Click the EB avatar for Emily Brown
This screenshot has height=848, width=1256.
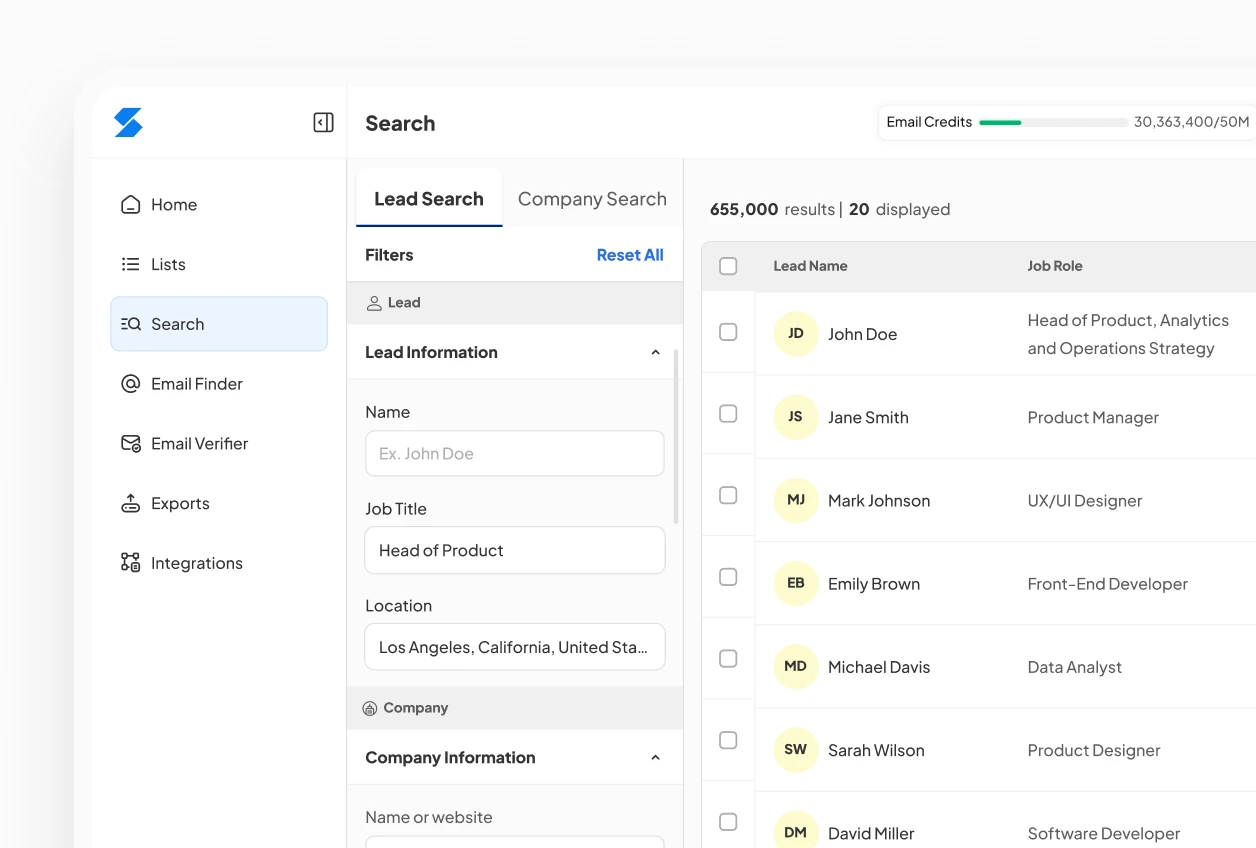[796, 583]
